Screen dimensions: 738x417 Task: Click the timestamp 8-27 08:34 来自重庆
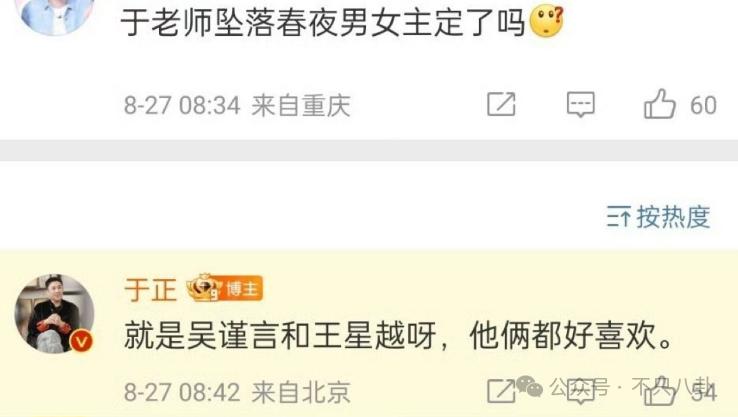tap(237, 105)
